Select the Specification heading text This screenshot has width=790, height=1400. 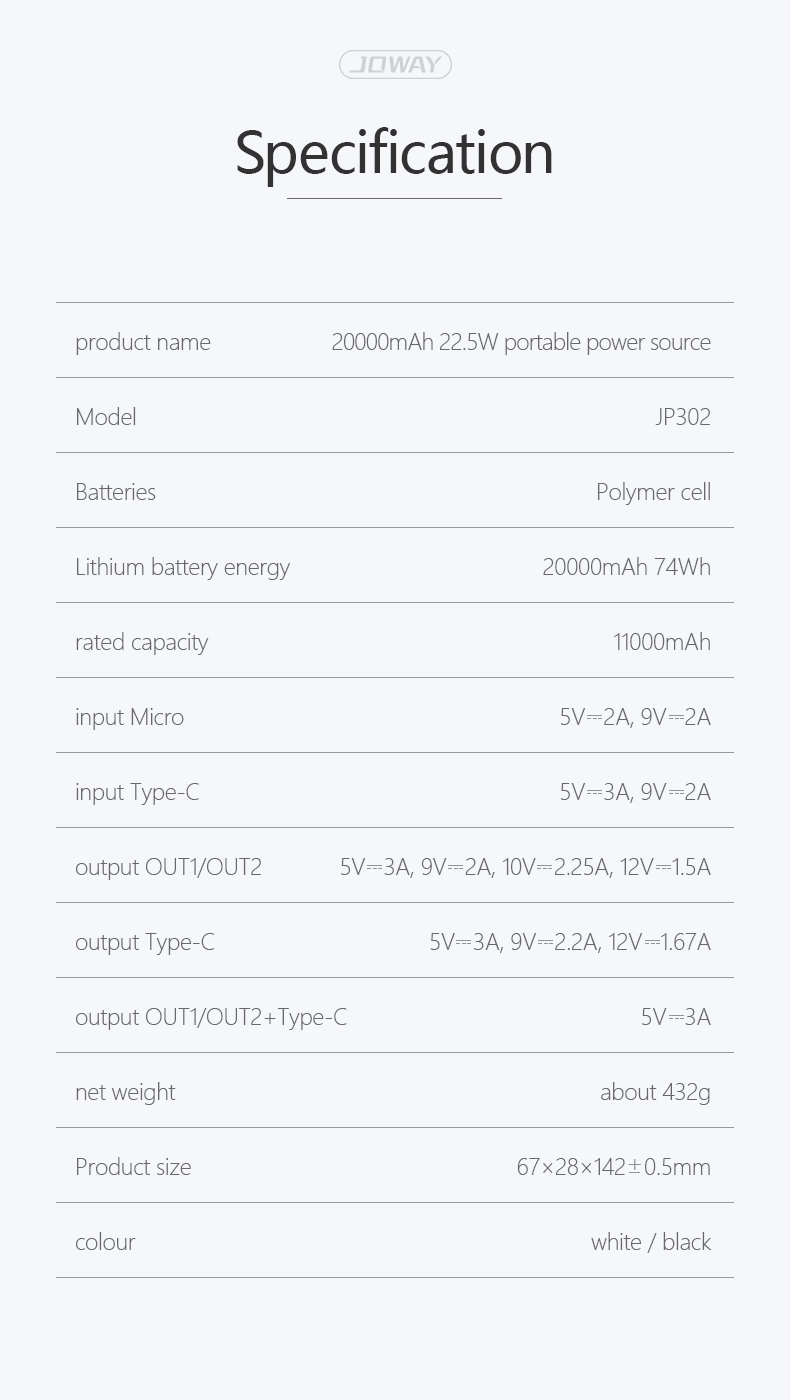(394, 153)
